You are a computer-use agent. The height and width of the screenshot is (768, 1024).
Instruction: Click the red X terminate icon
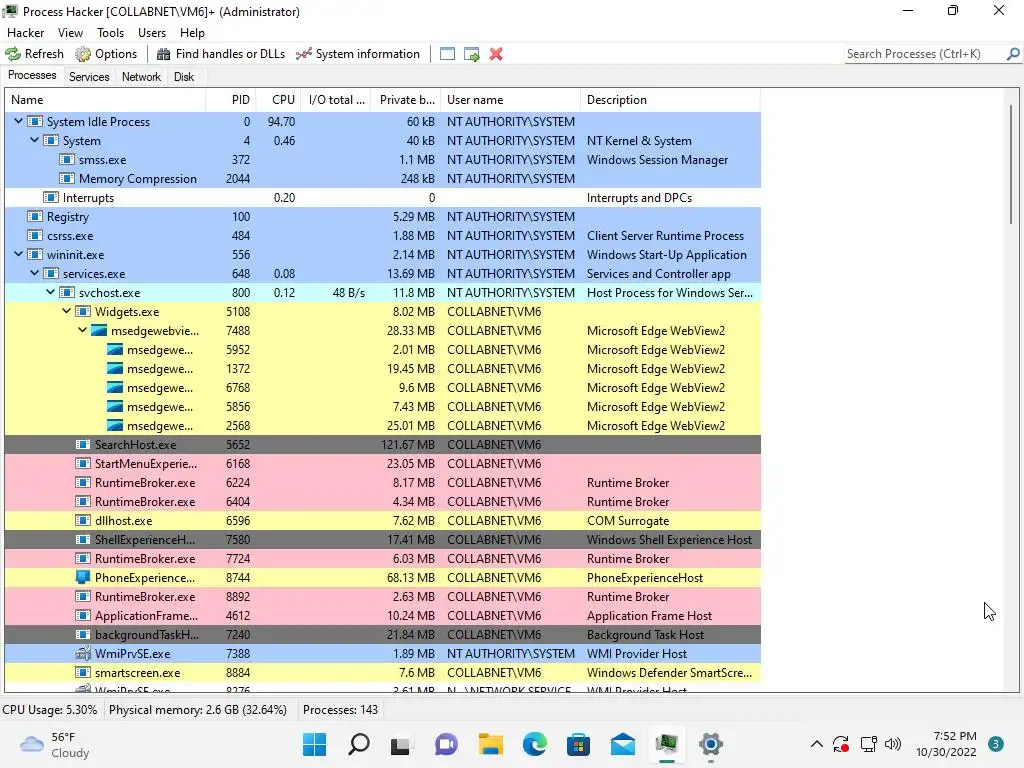496,54
